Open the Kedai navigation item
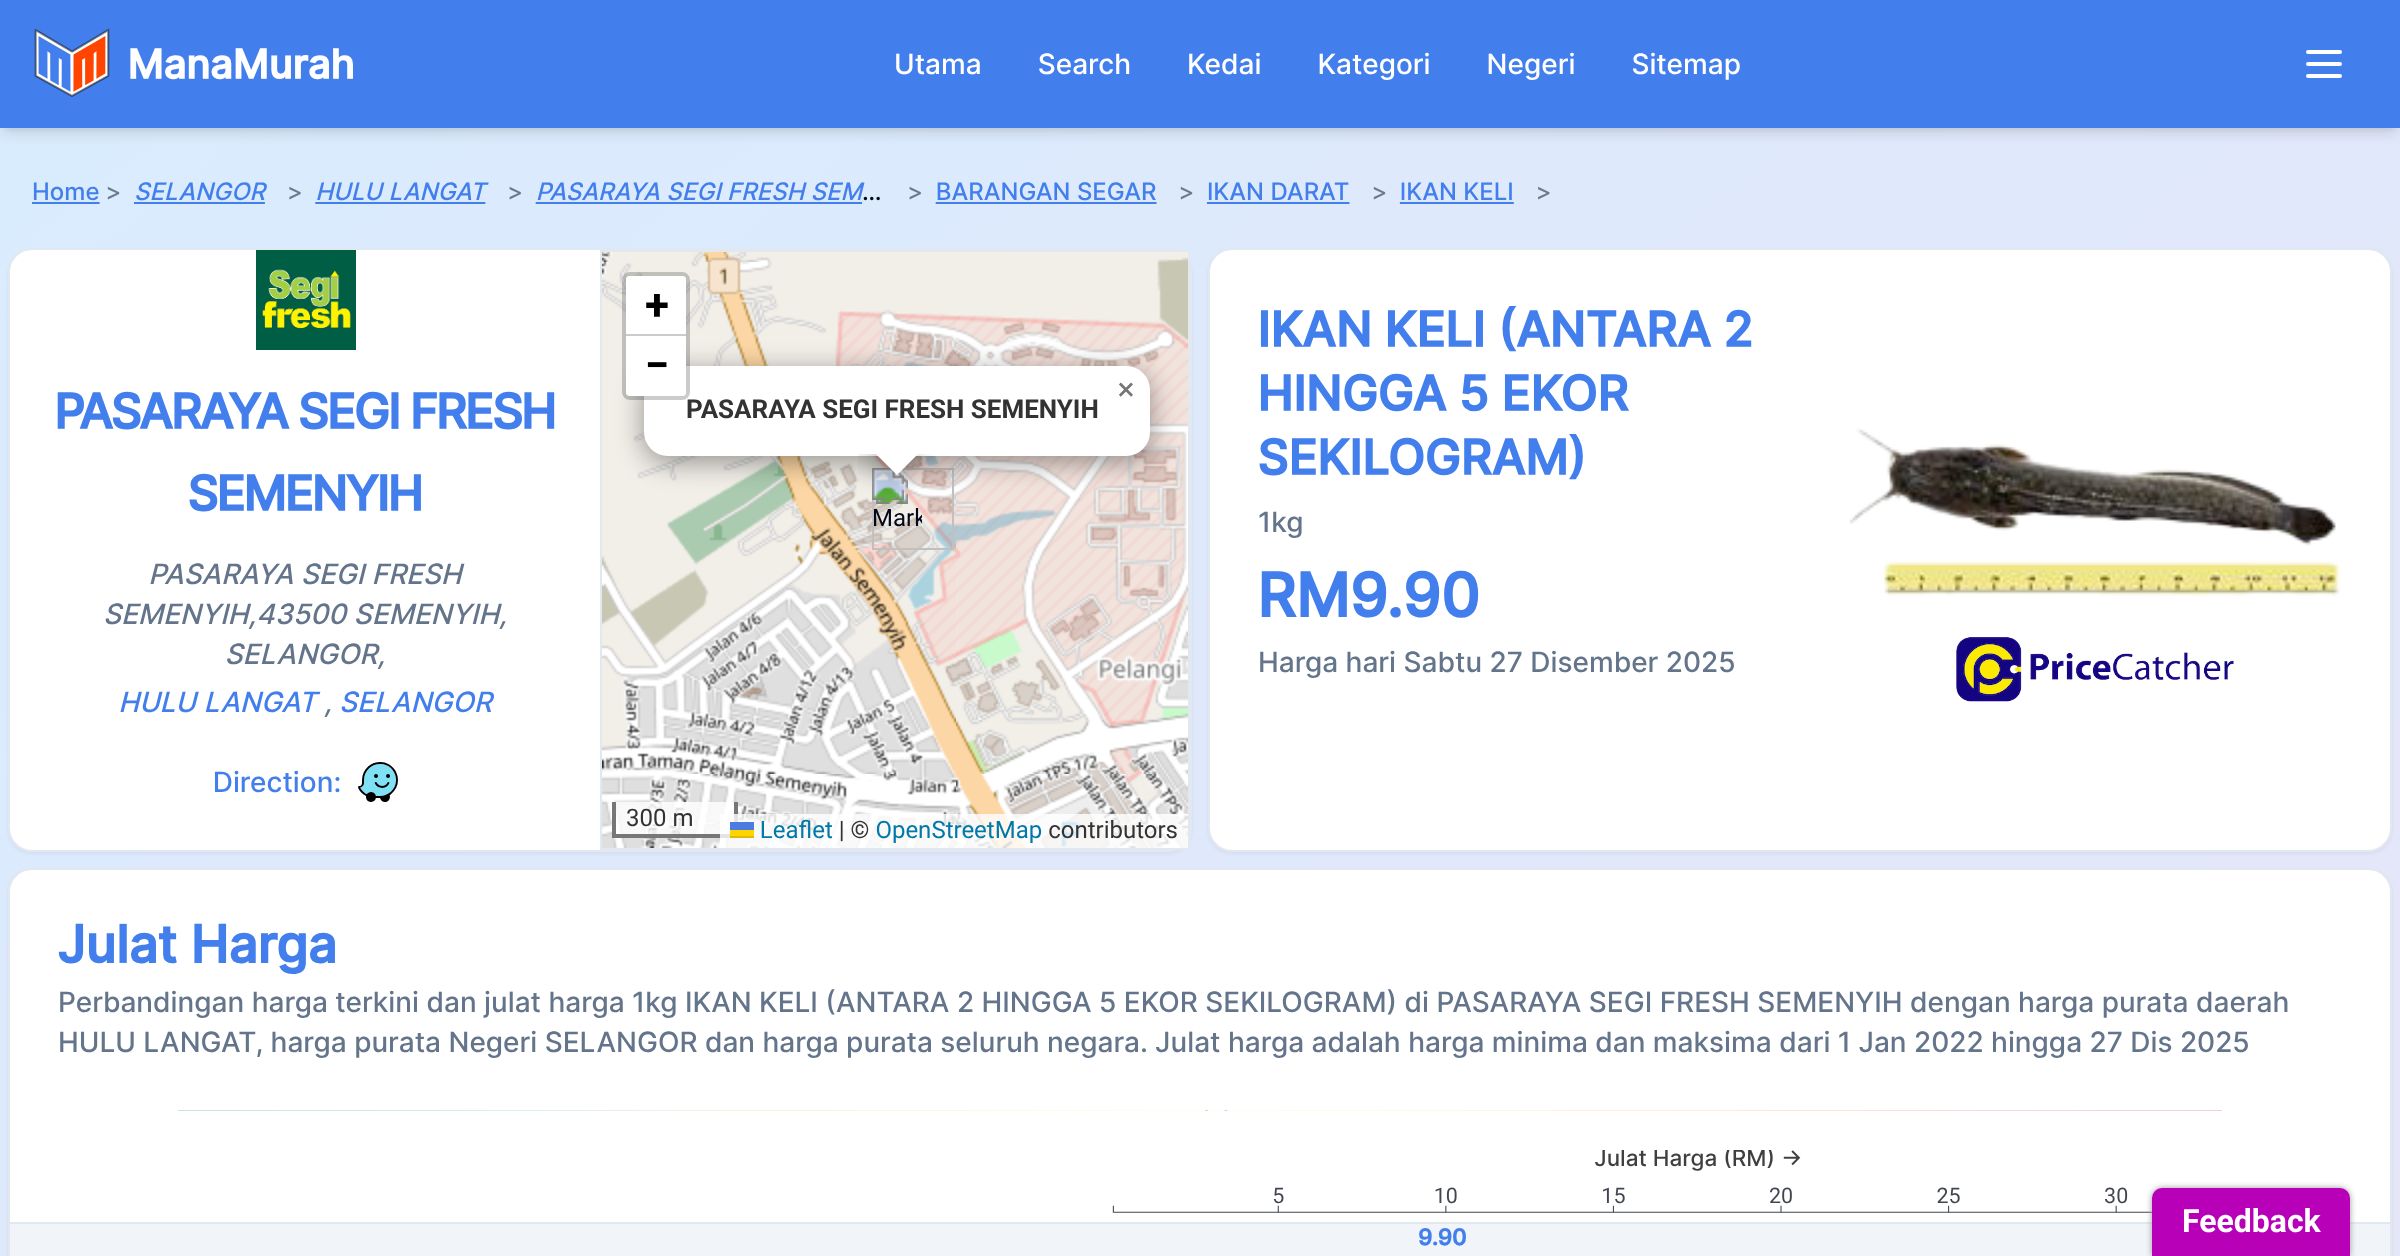The height and width of the screenshot is (1256, 2400). coord(1223,64)
